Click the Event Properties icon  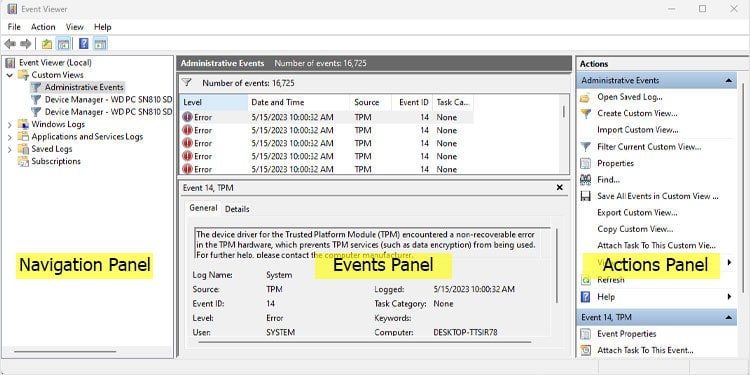(x=585, y=334)
